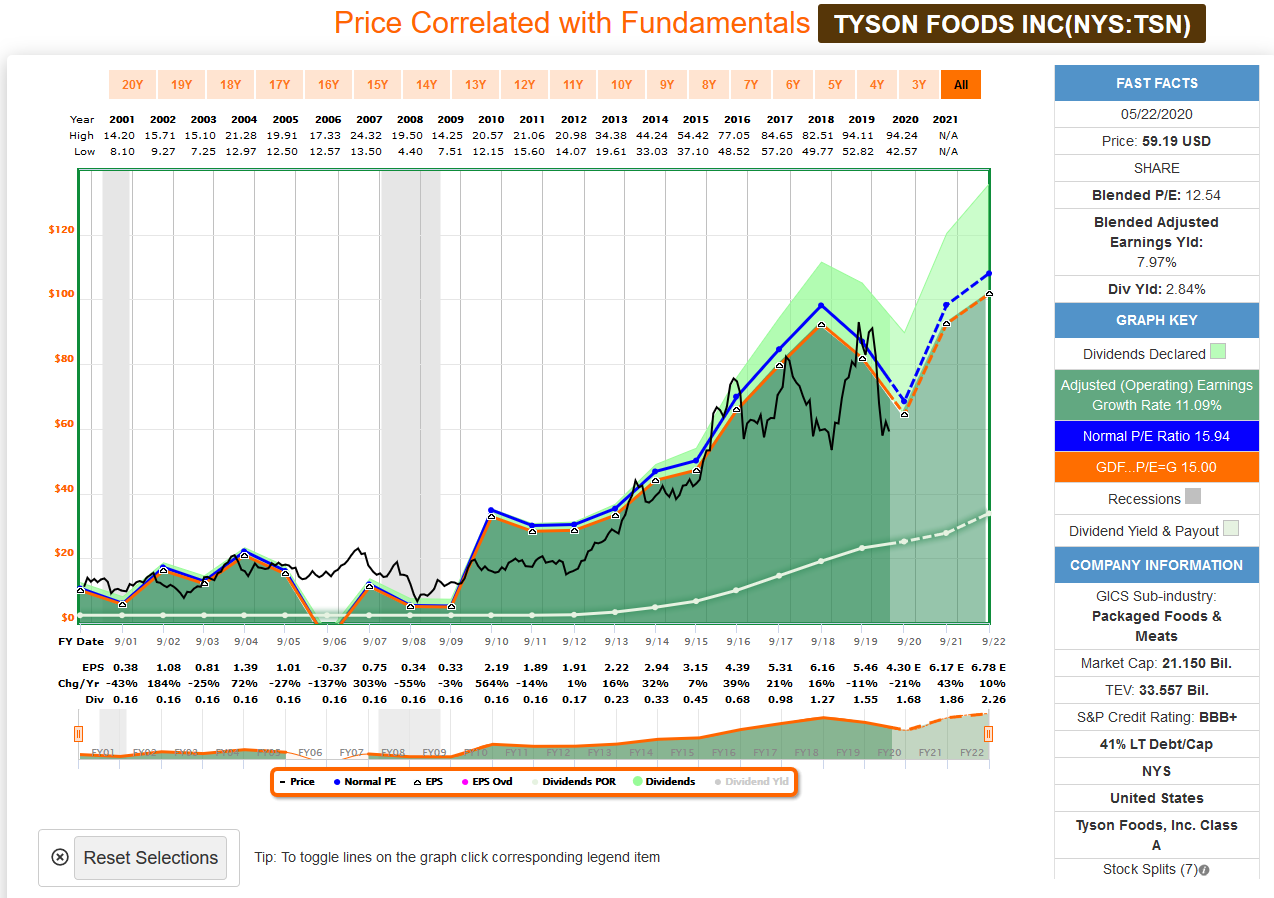Switch to the 3Y range

coord(919,85)
